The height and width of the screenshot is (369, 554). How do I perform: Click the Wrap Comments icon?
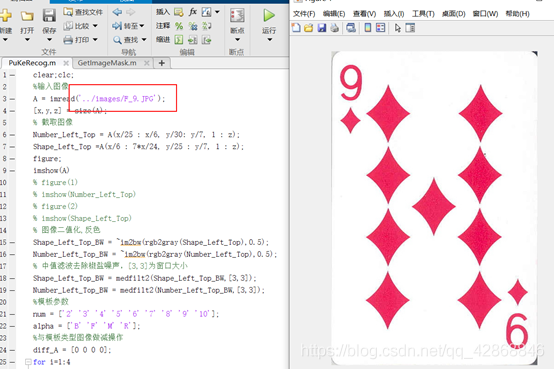coord(207,26)
